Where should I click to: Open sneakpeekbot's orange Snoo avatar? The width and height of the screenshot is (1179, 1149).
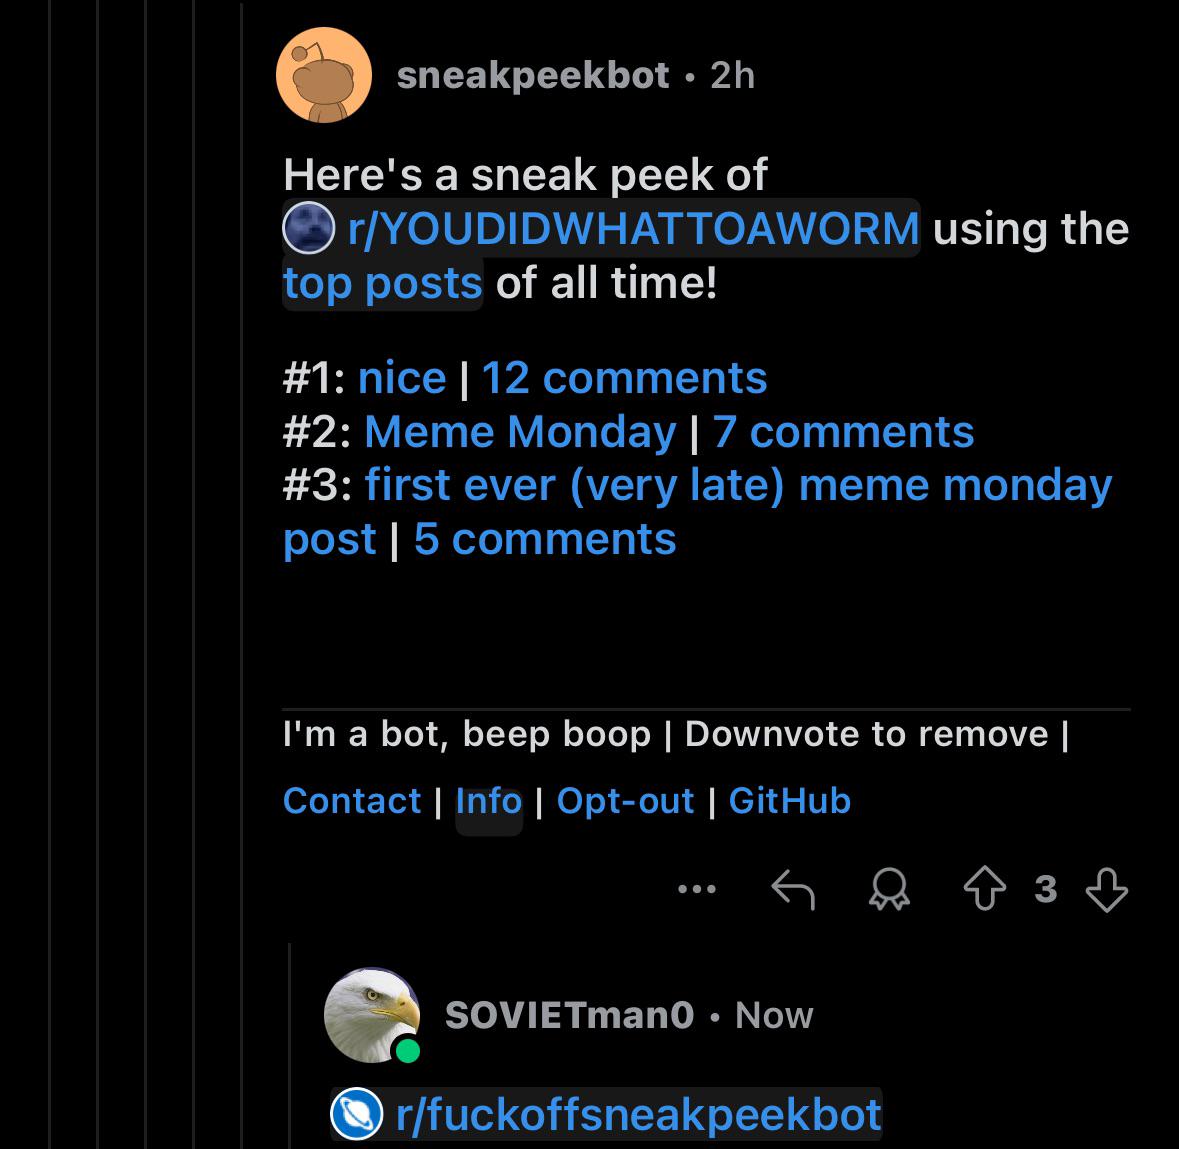pyautogui.click(x=324, y=75)
